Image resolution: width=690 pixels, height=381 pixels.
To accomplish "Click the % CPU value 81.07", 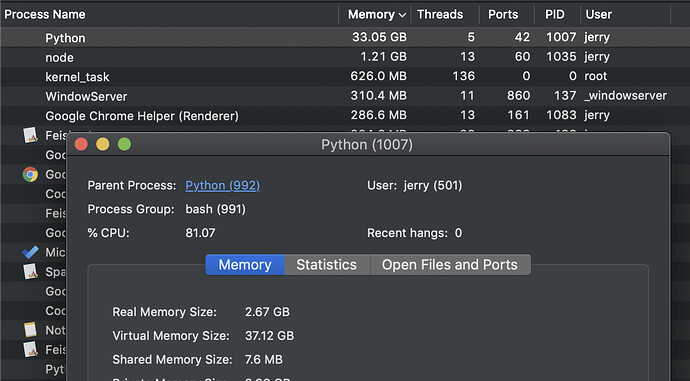I will (200, 233).
